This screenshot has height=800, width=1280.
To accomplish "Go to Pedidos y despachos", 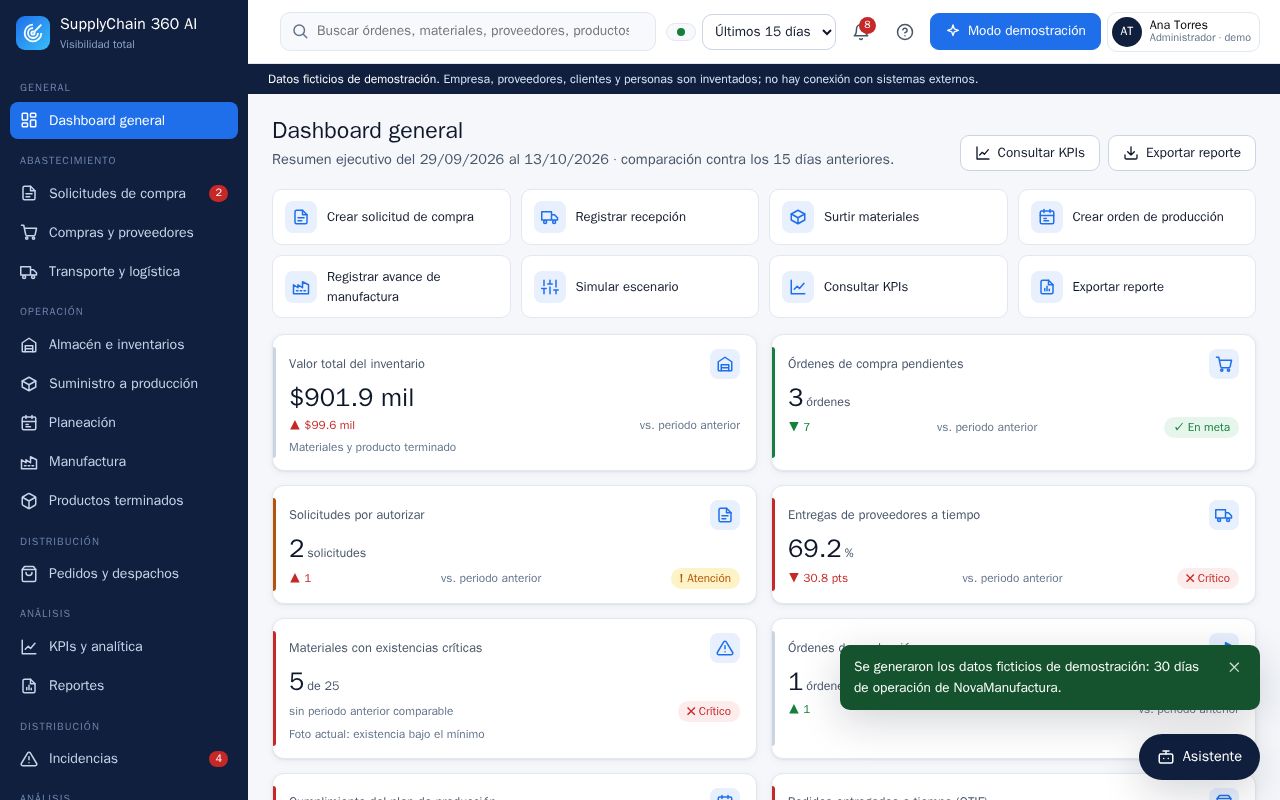I will (124, 573).
